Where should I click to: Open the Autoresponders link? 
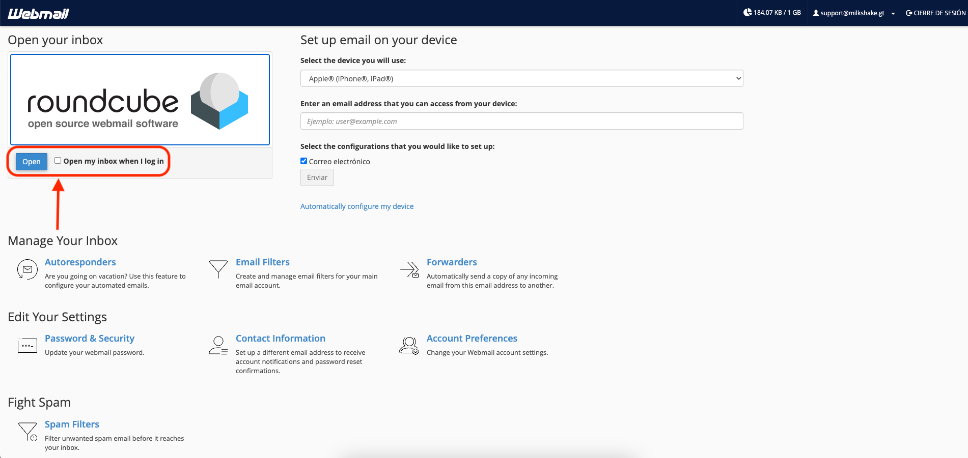click(80, 262)
